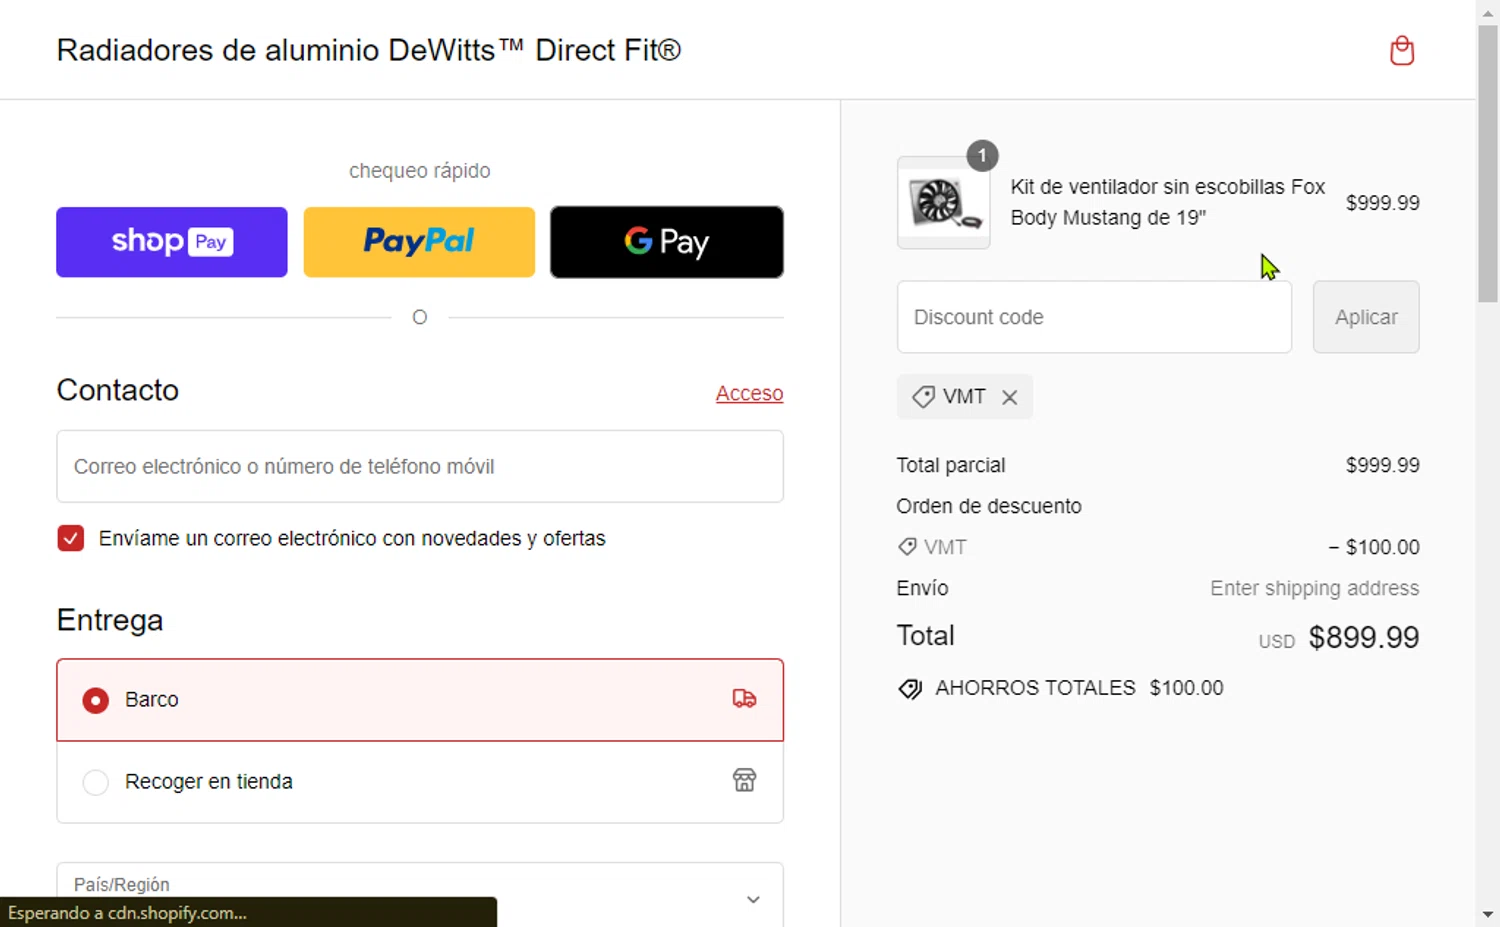Viewport: 1500px width, 927px height.
Task: Remove the VMT discount code tag
Action: pos(1010,397)
